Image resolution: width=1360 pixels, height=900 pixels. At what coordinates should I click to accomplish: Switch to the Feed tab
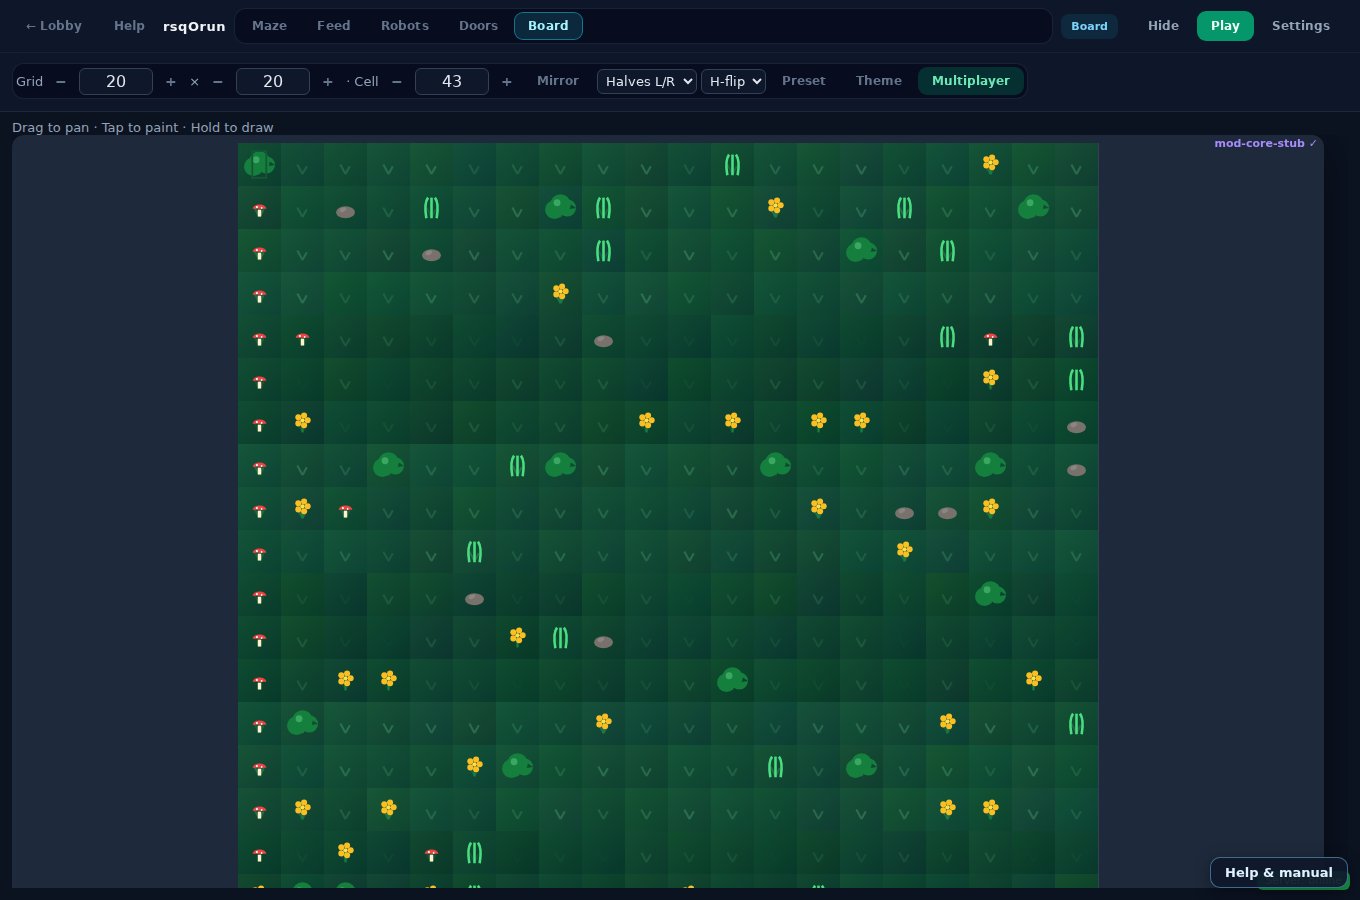coord(333,26)
